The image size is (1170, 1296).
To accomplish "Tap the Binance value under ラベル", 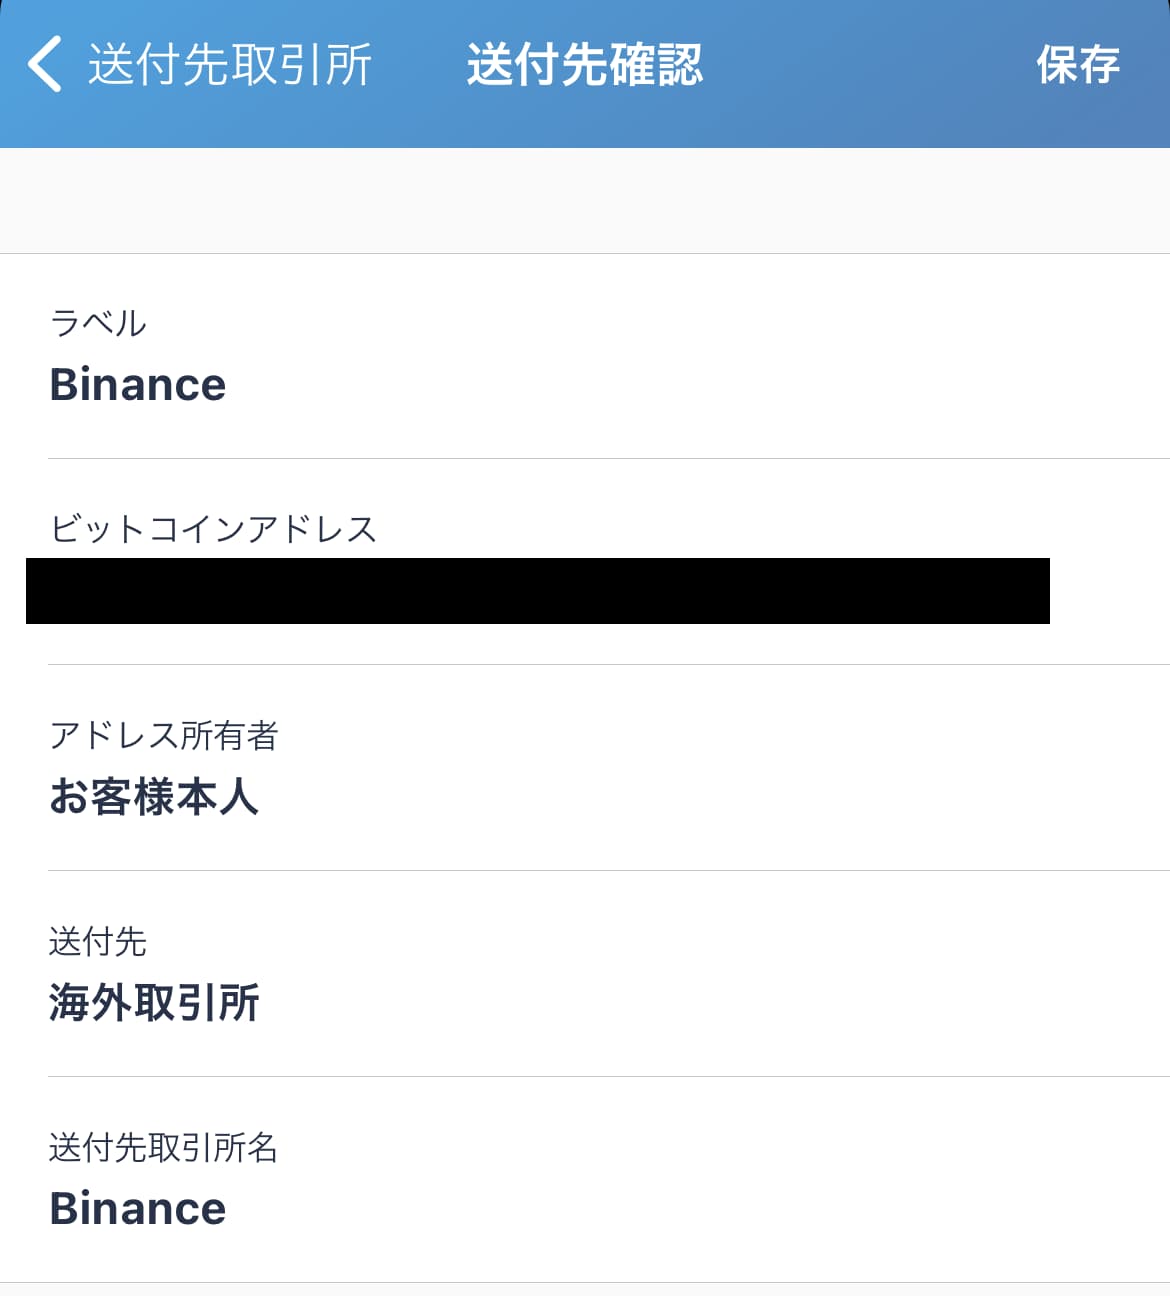I will [x=138, y=385].
